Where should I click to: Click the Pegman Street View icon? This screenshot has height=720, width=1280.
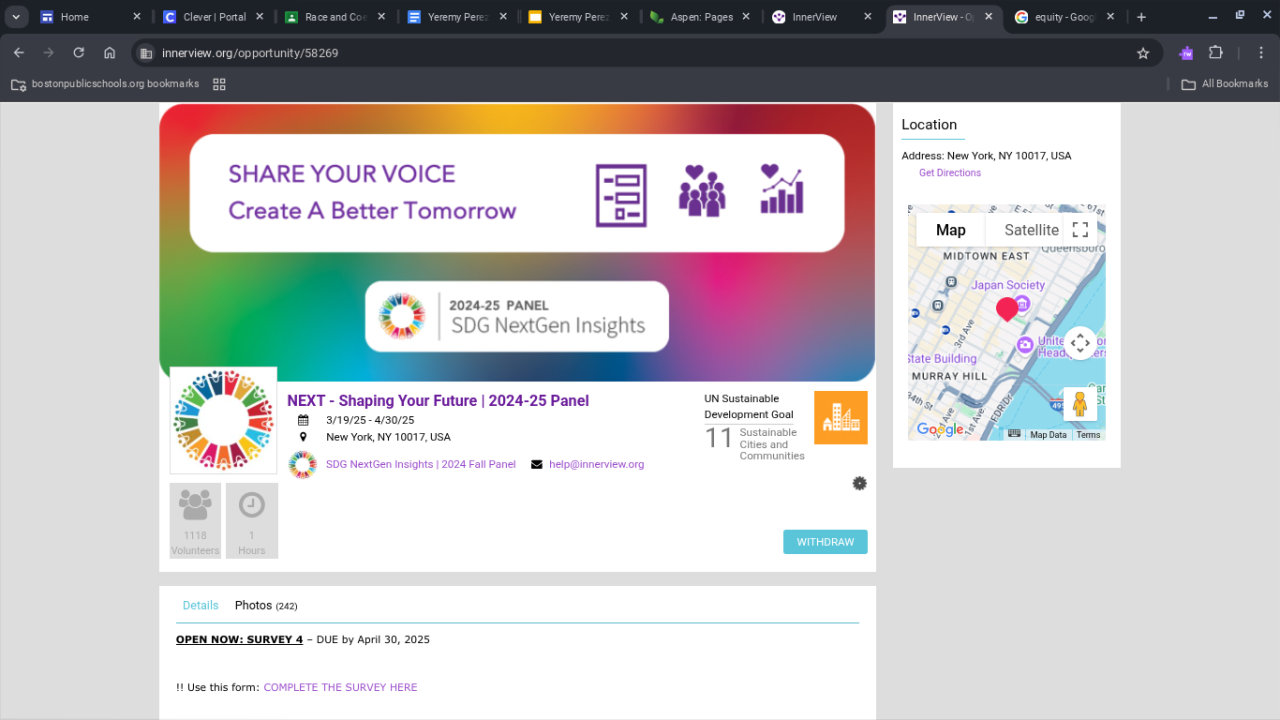click(1080, 404)
